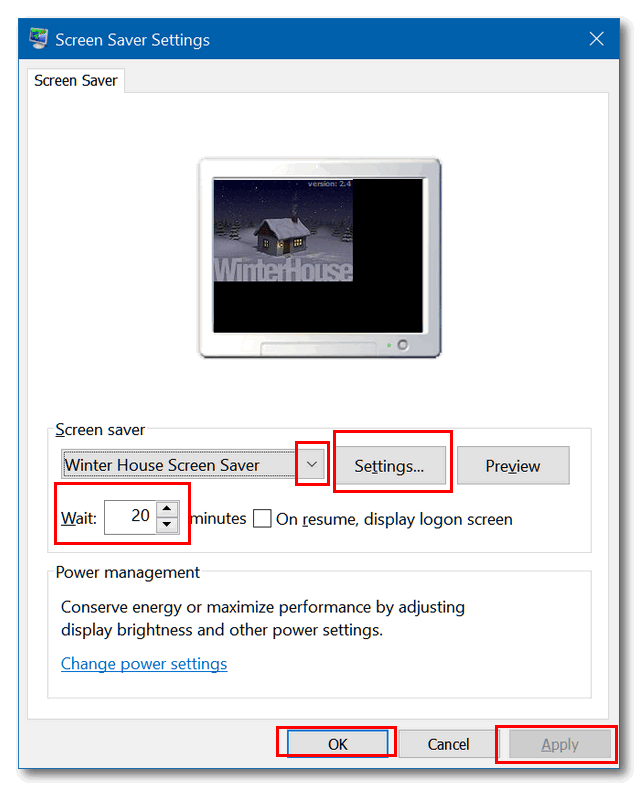Click the Settings... button
639x788 pixels.
(x=390, y=466)
